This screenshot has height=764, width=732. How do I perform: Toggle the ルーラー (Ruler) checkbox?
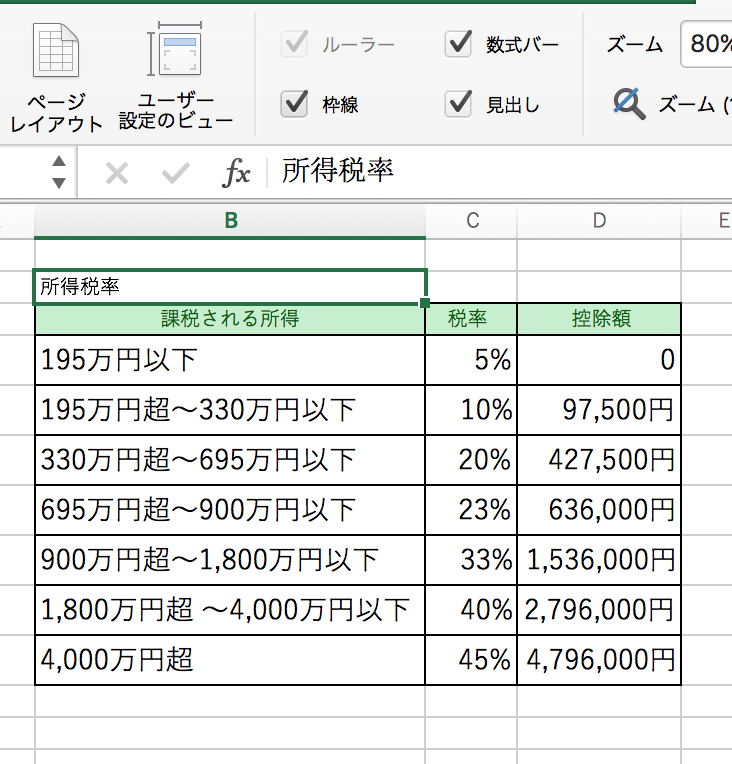[294, 44]
